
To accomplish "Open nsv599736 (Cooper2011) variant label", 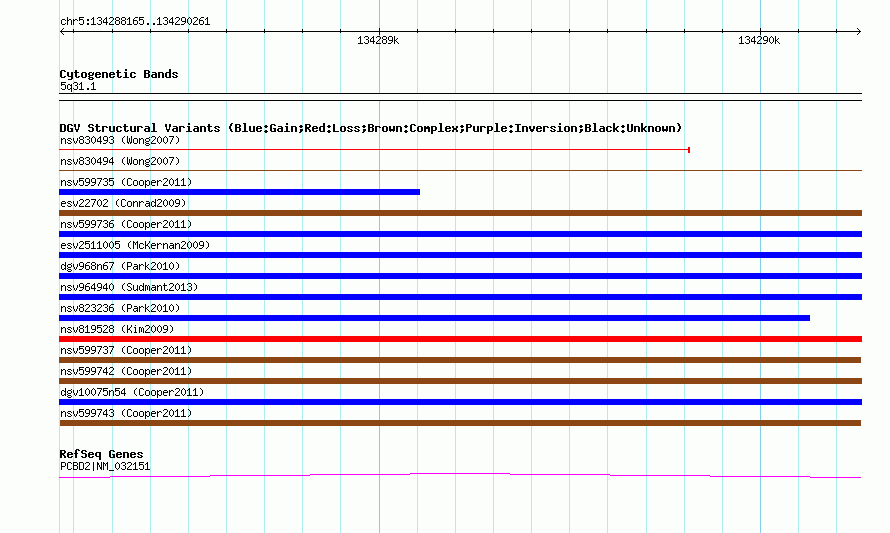I will pyautogui.click(x=126, y=224).
